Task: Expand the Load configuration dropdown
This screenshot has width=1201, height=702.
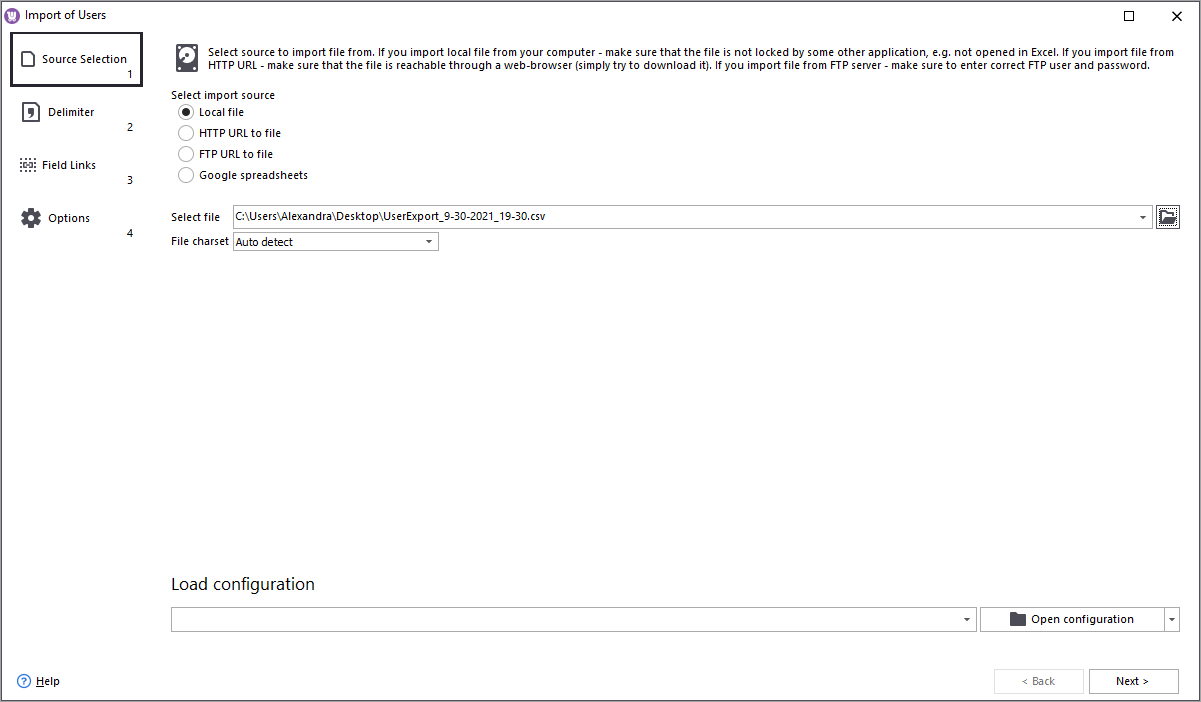Action: pos(967,620)
